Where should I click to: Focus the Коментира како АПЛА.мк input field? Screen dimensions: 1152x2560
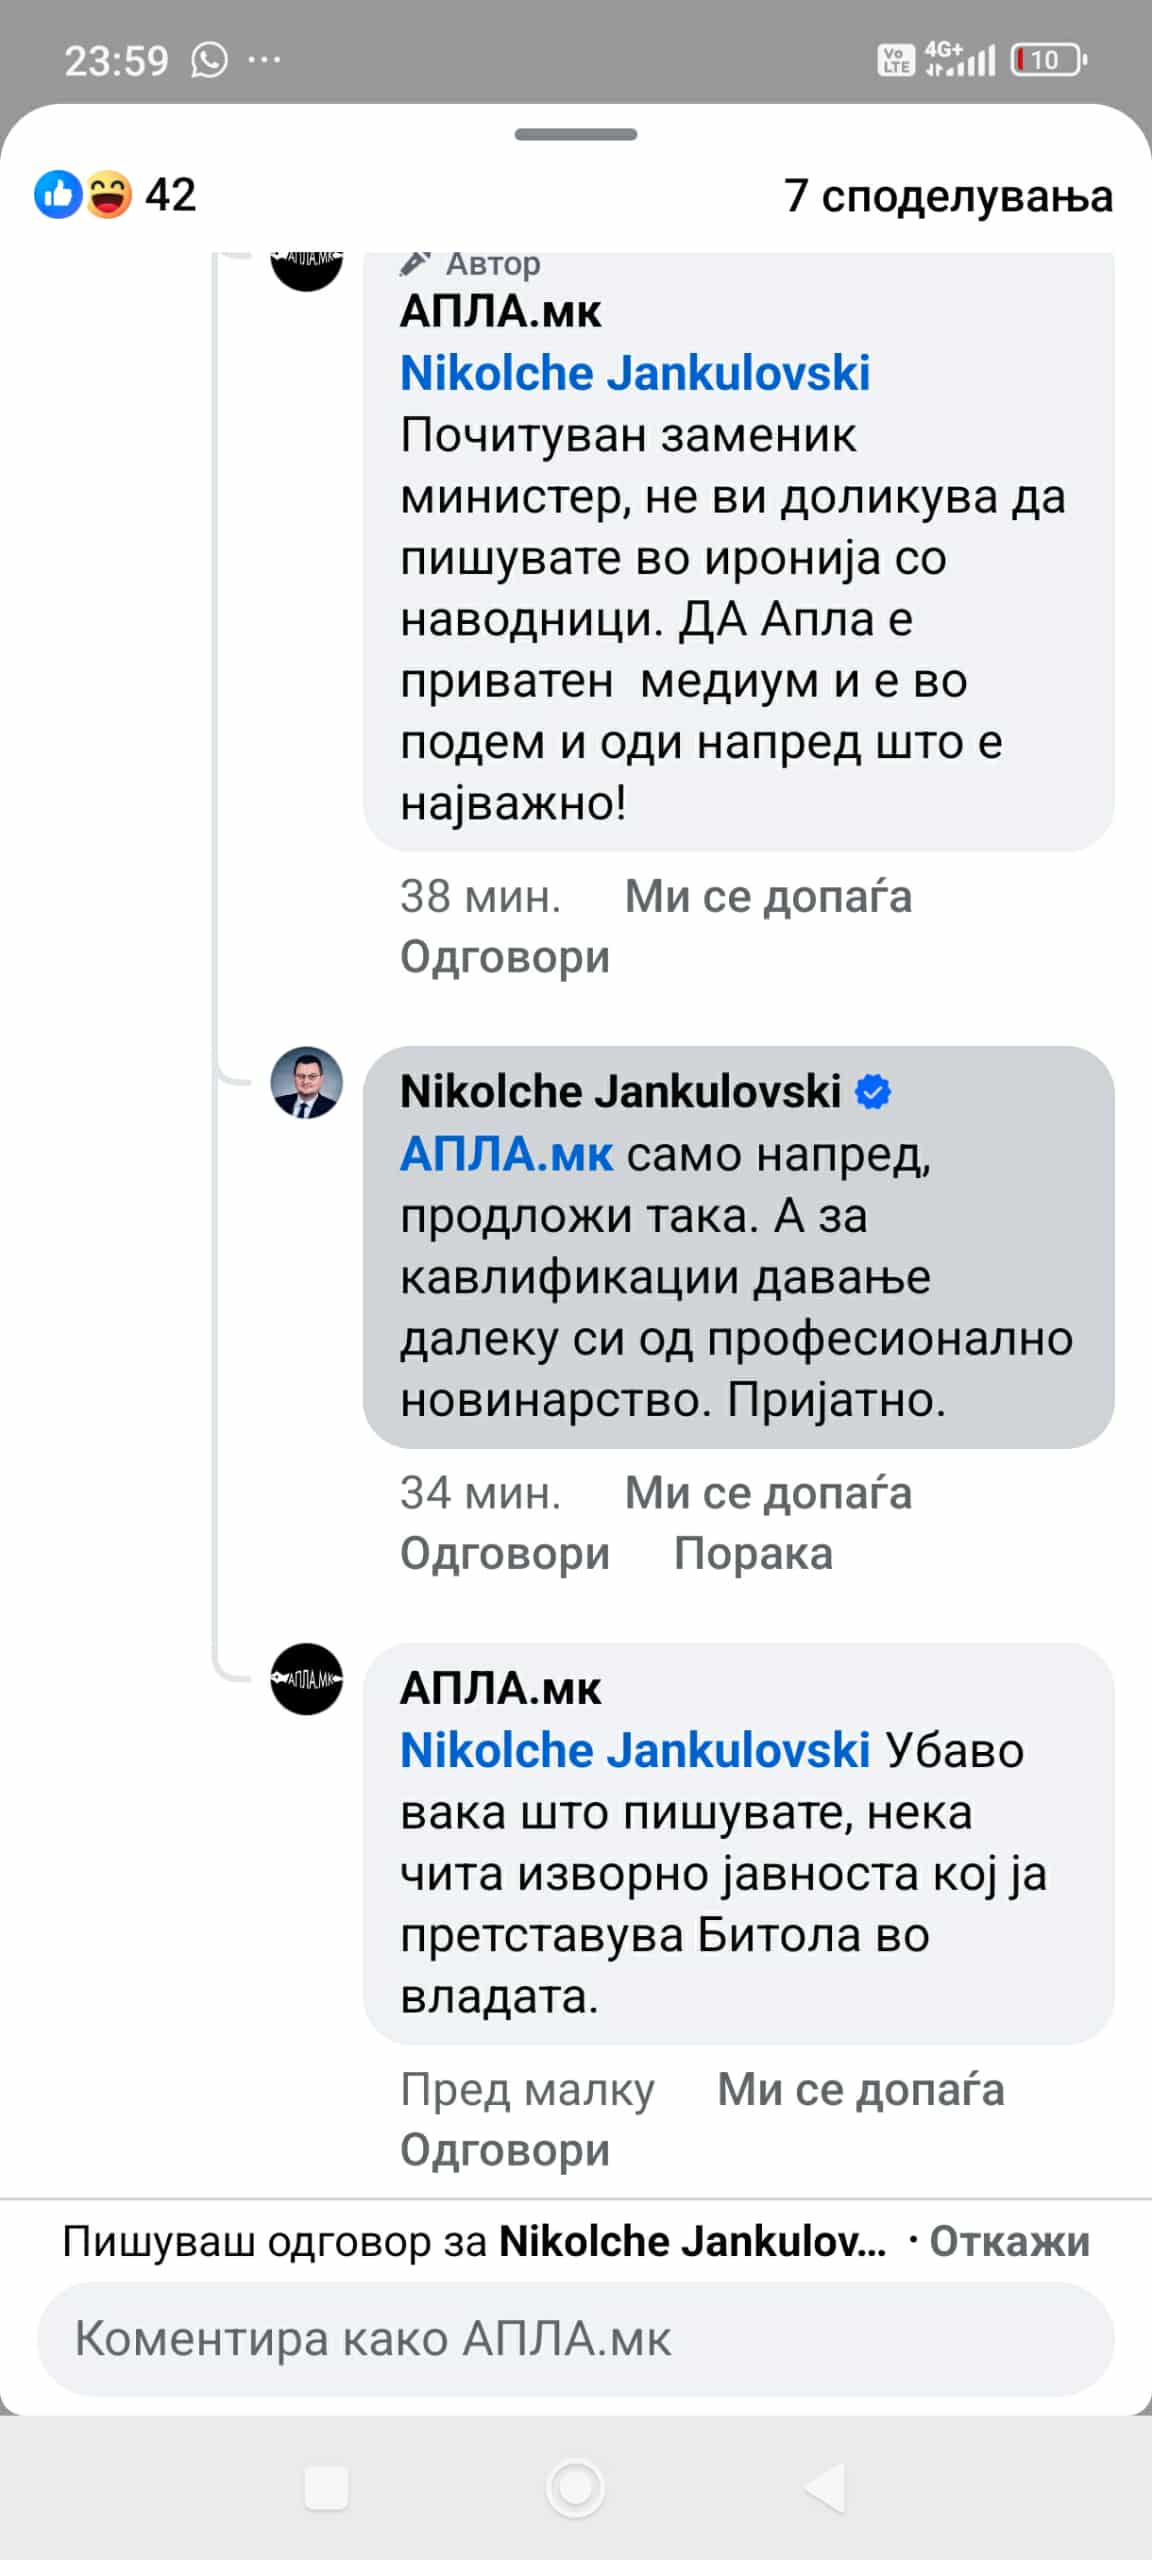tap(575, 2339)
